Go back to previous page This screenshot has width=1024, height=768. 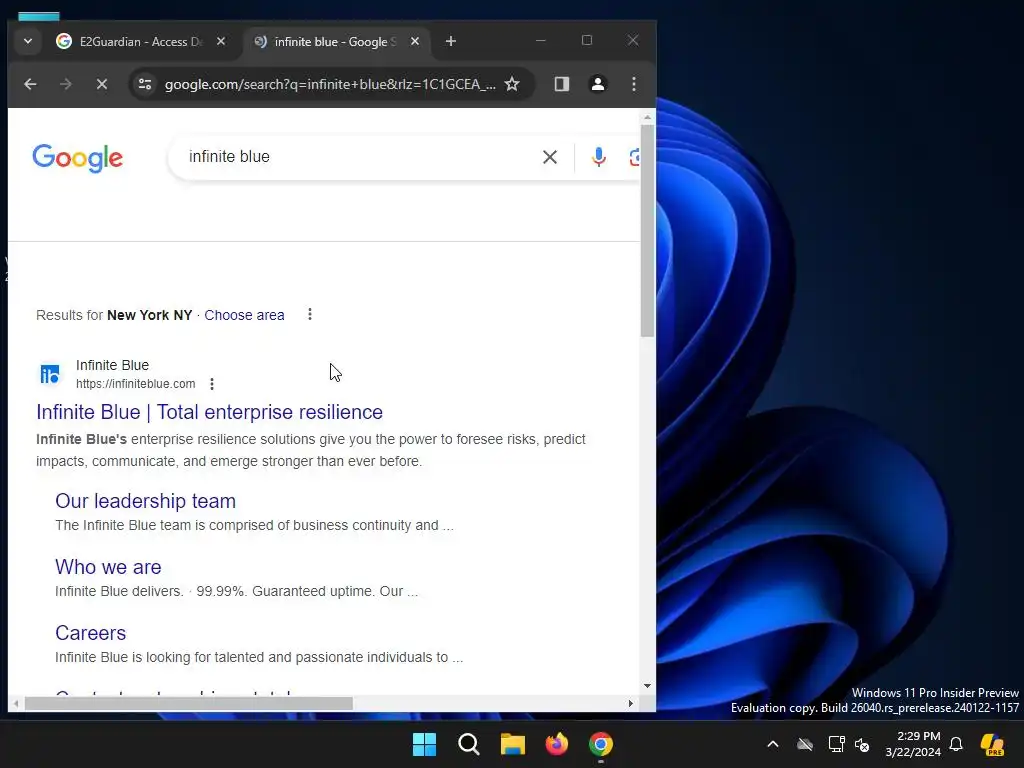[x=30, y=84]
